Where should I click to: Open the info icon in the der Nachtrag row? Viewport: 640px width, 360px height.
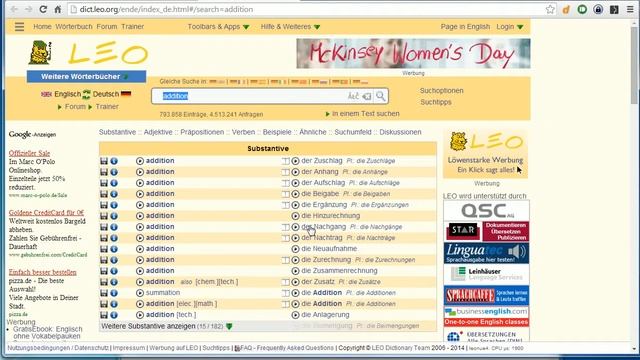tap(114, 238)
